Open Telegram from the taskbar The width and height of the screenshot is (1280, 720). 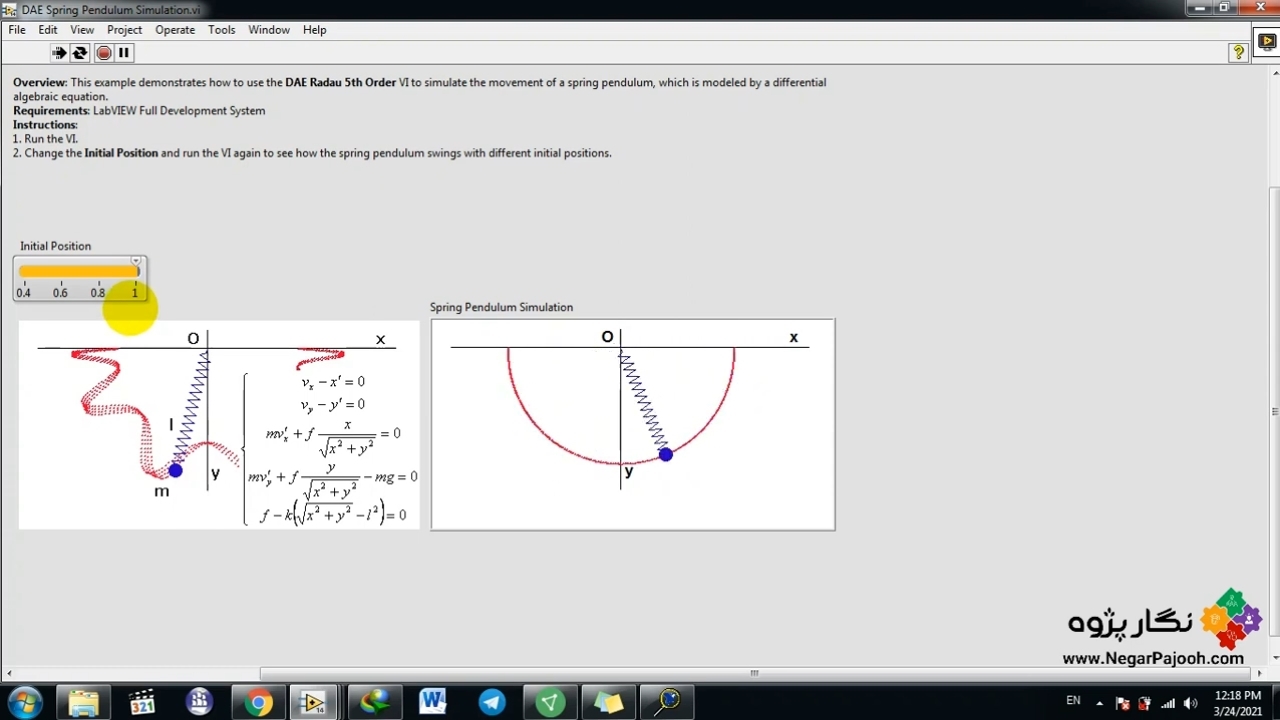[491, 702]
